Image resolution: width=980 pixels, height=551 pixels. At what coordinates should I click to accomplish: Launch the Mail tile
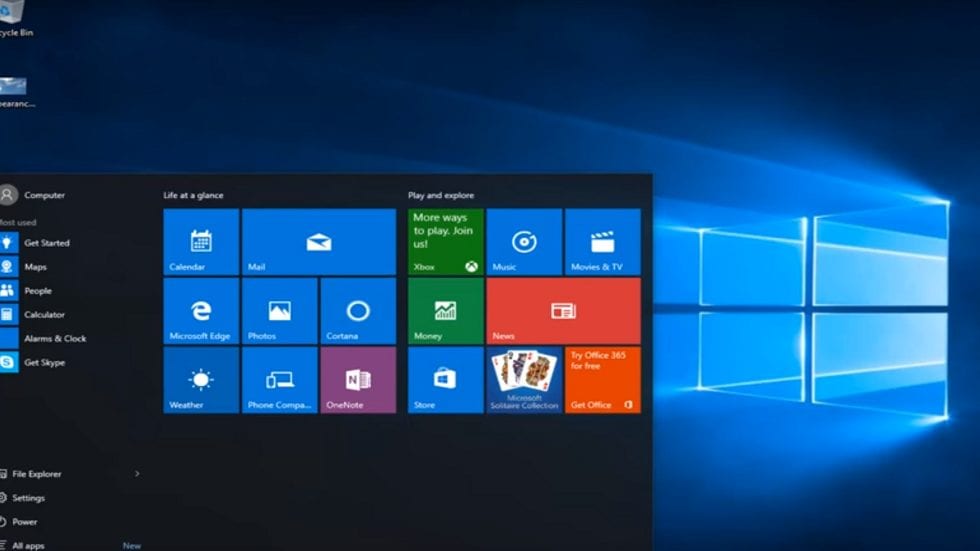click(x=318, y=241)
